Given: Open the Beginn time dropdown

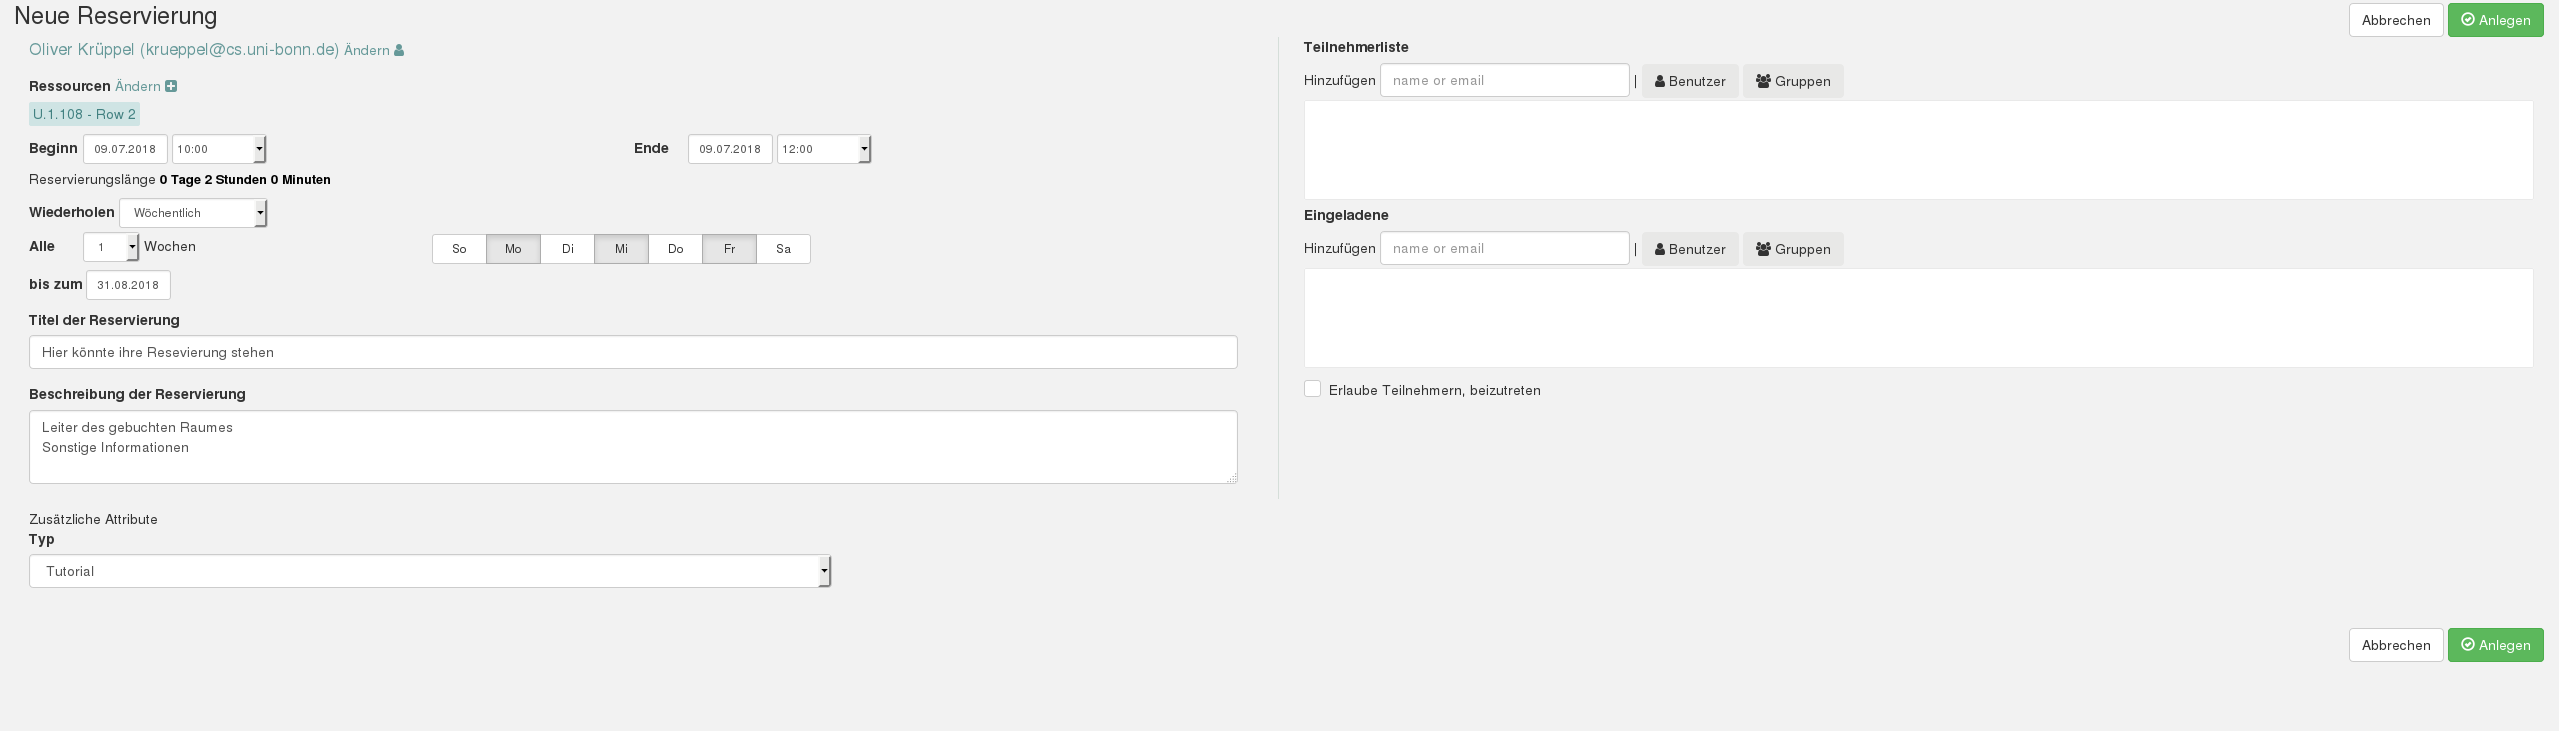Looking at the screenshot, I should (219, 149).
